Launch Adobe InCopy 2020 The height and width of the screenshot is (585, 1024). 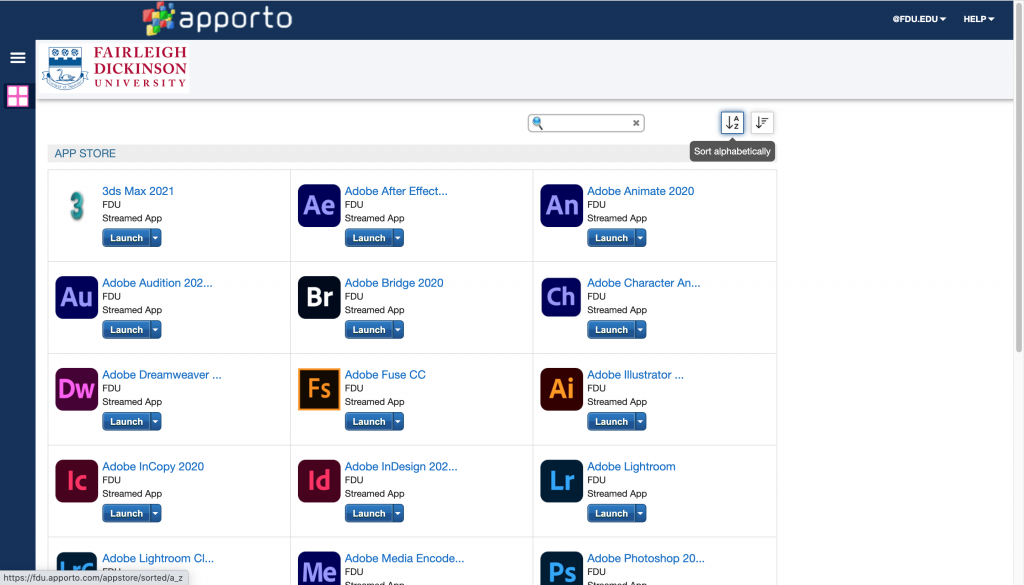click(126, 513)
